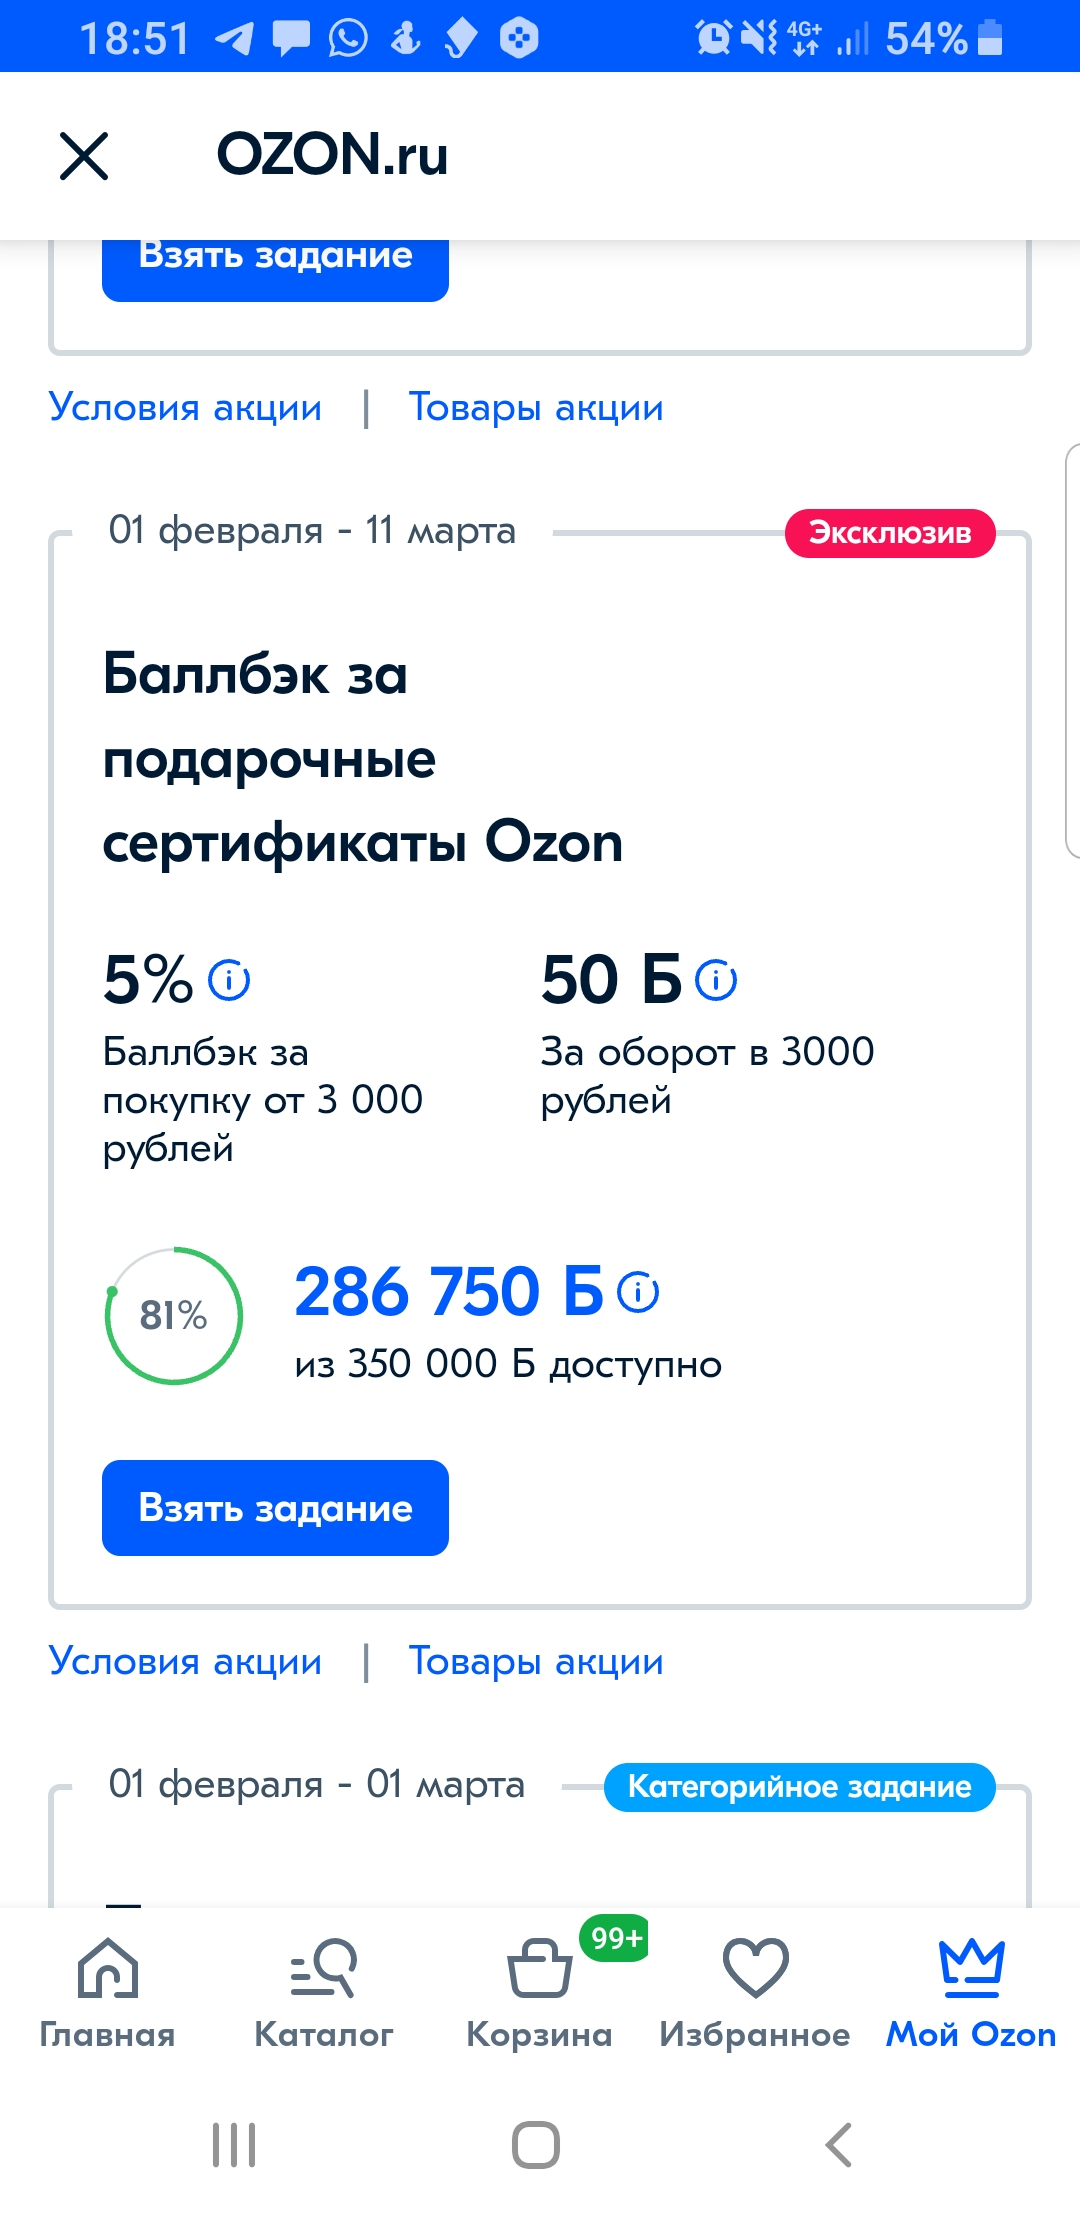
Task: Open lower Условия акции link
Action: tap(185, 1662)
